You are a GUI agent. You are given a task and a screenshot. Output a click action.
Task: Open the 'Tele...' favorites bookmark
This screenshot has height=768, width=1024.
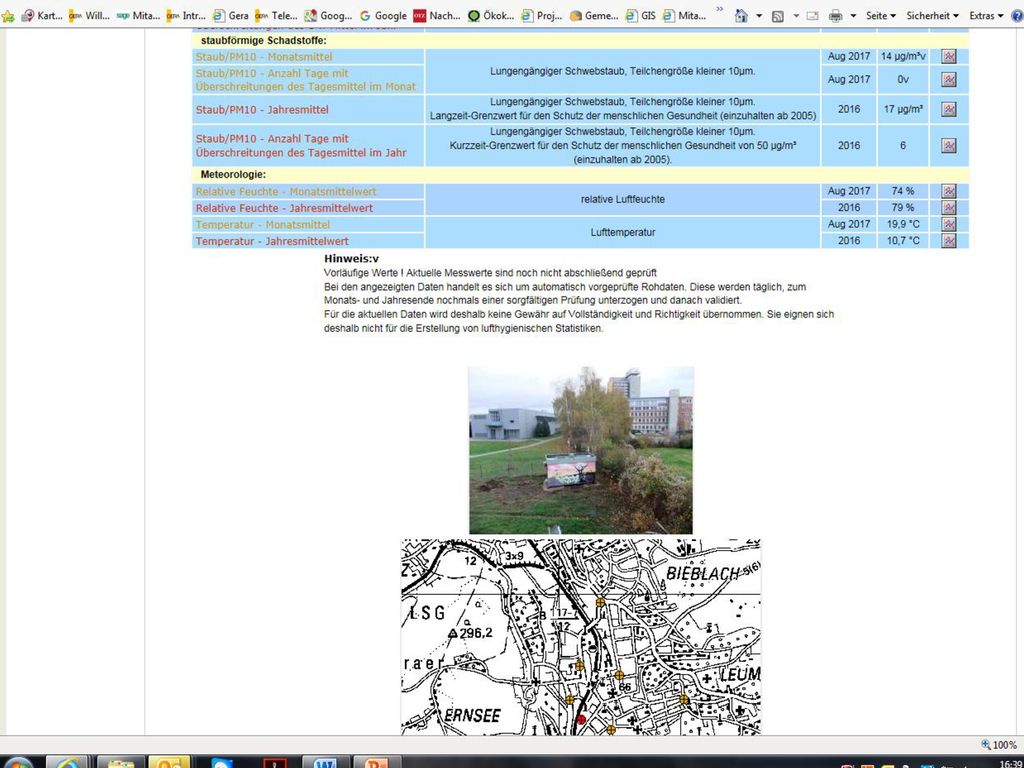276,16
